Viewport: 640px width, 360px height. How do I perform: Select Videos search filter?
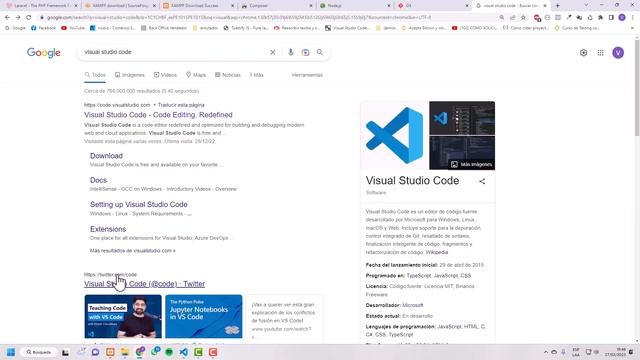click(x=165, y=75)
